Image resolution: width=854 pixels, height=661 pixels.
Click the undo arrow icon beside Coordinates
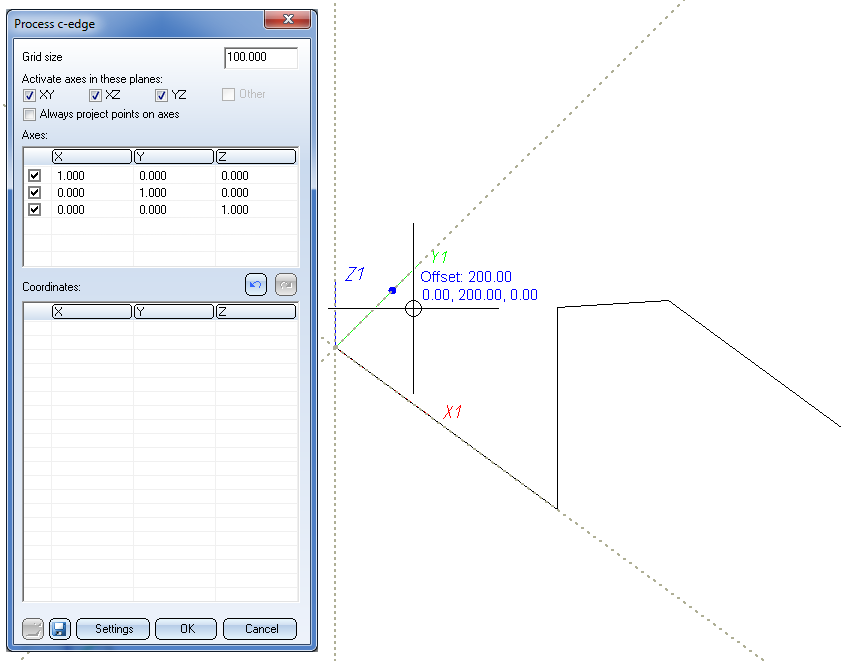256,285
